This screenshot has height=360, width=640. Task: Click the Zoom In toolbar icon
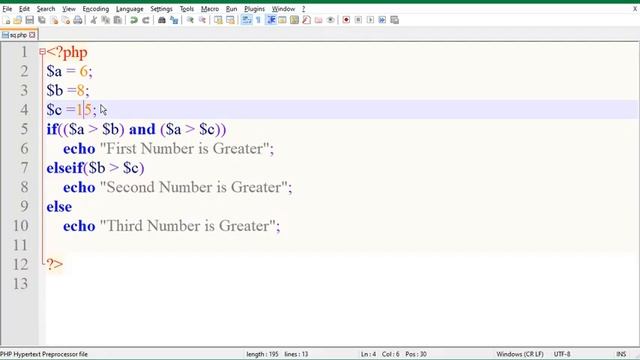pos(190,20)
